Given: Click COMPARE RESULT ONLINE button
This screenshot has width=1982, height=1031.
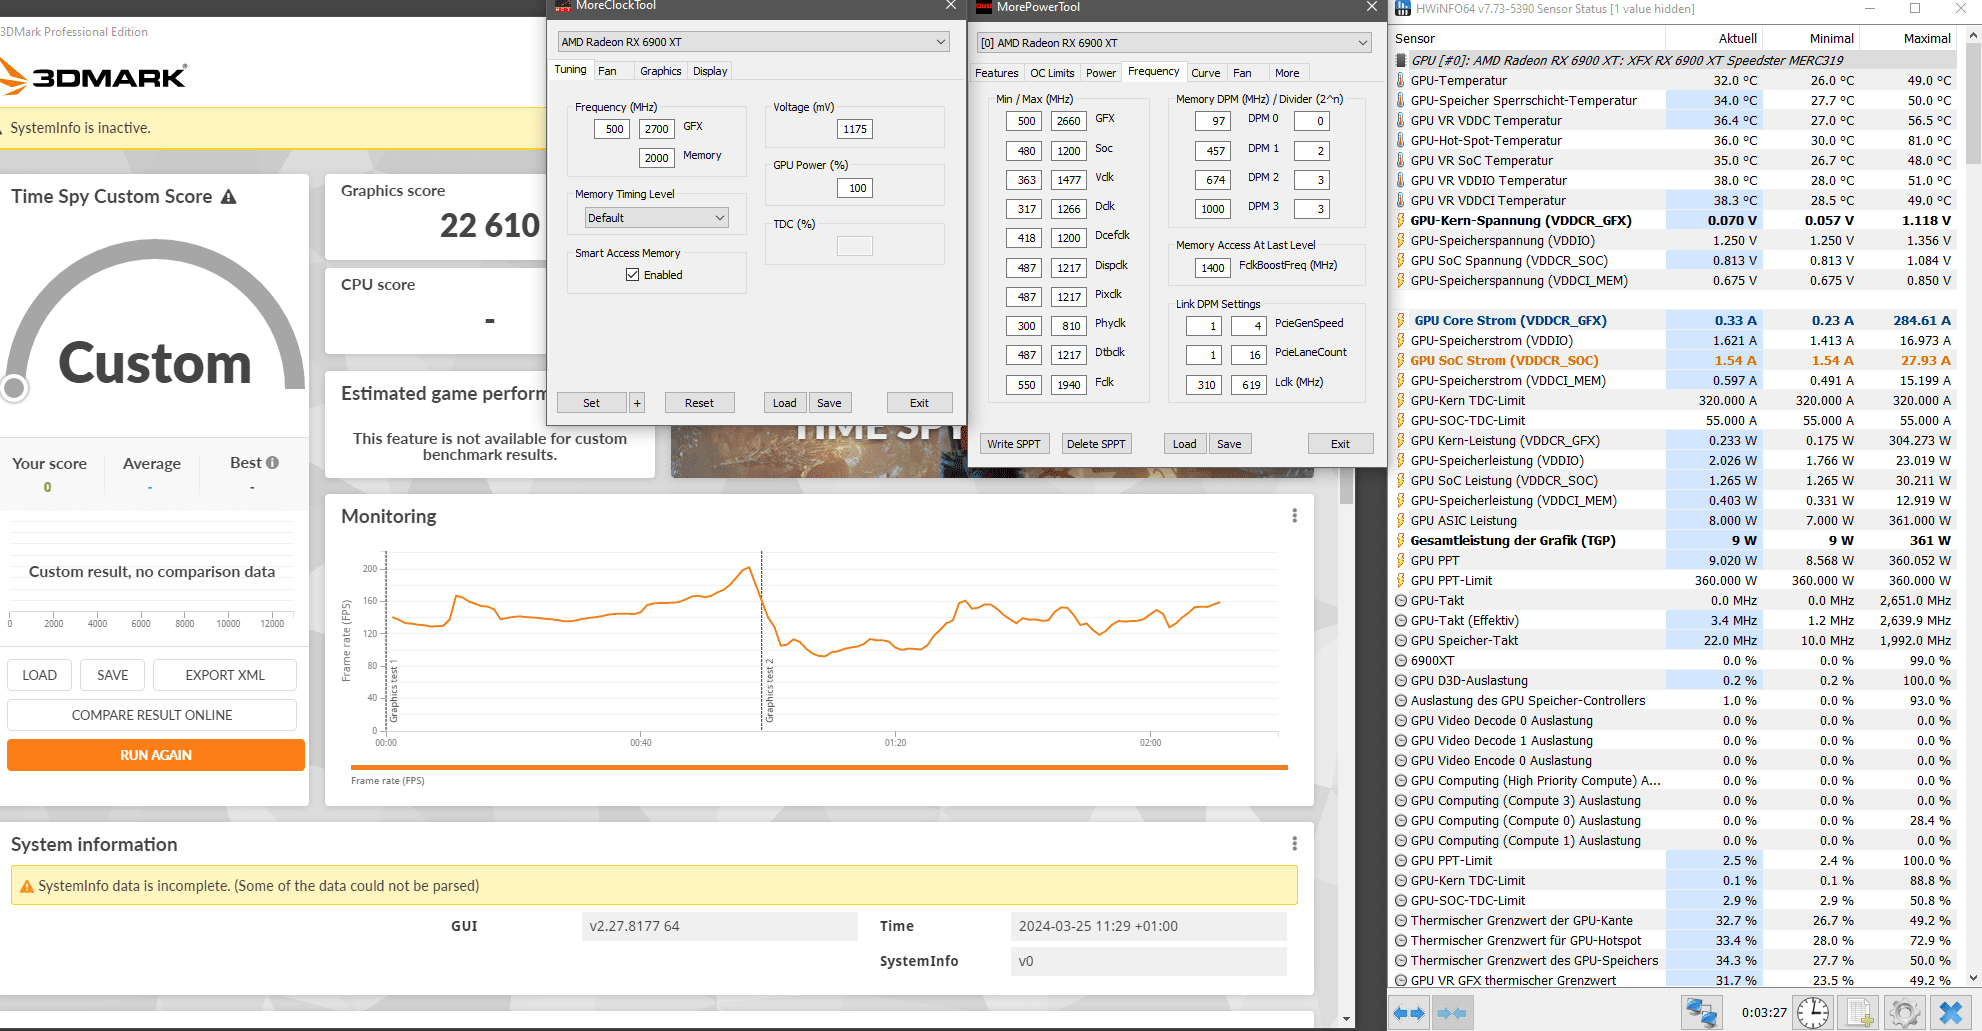Looking at the screenshot, I should coord(152,715).
